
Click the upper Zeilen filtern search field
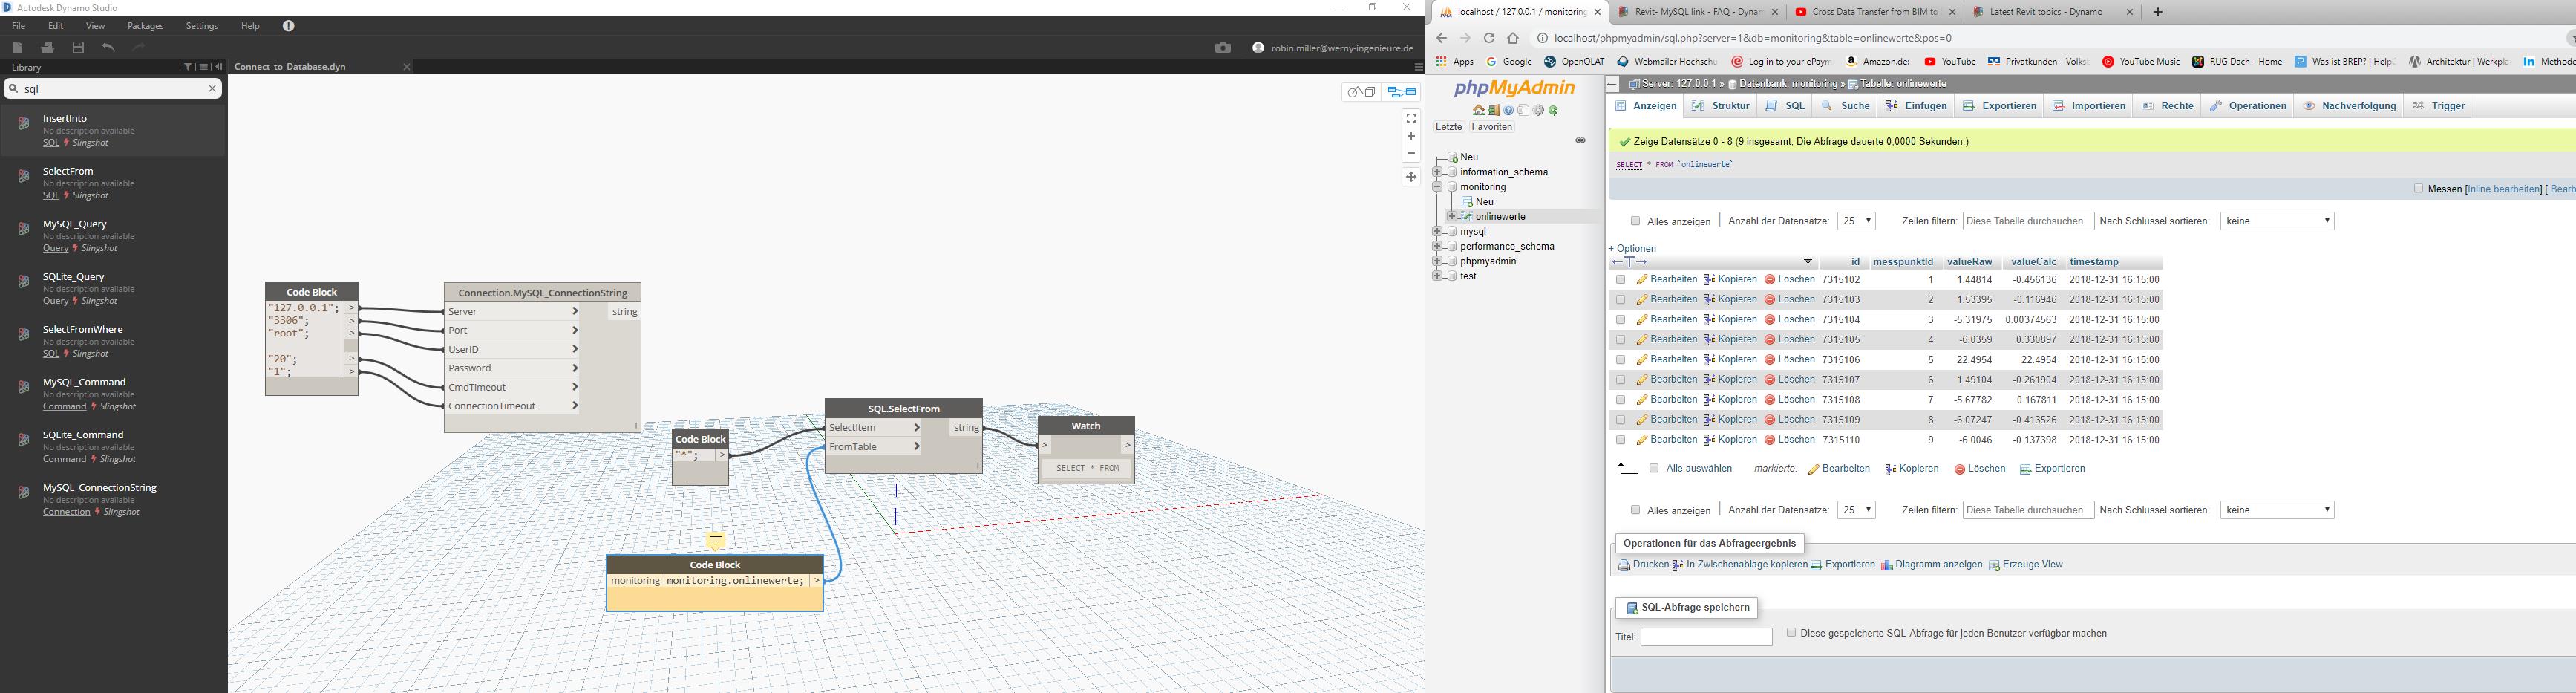coord(2028,221)
